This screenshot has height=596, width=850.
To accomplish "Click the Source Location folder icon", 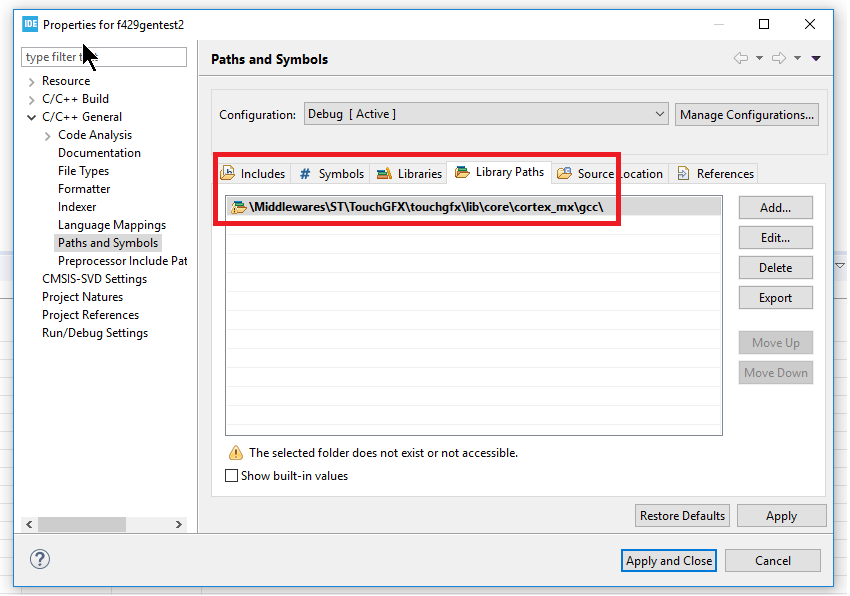I will tap(564, 174).
